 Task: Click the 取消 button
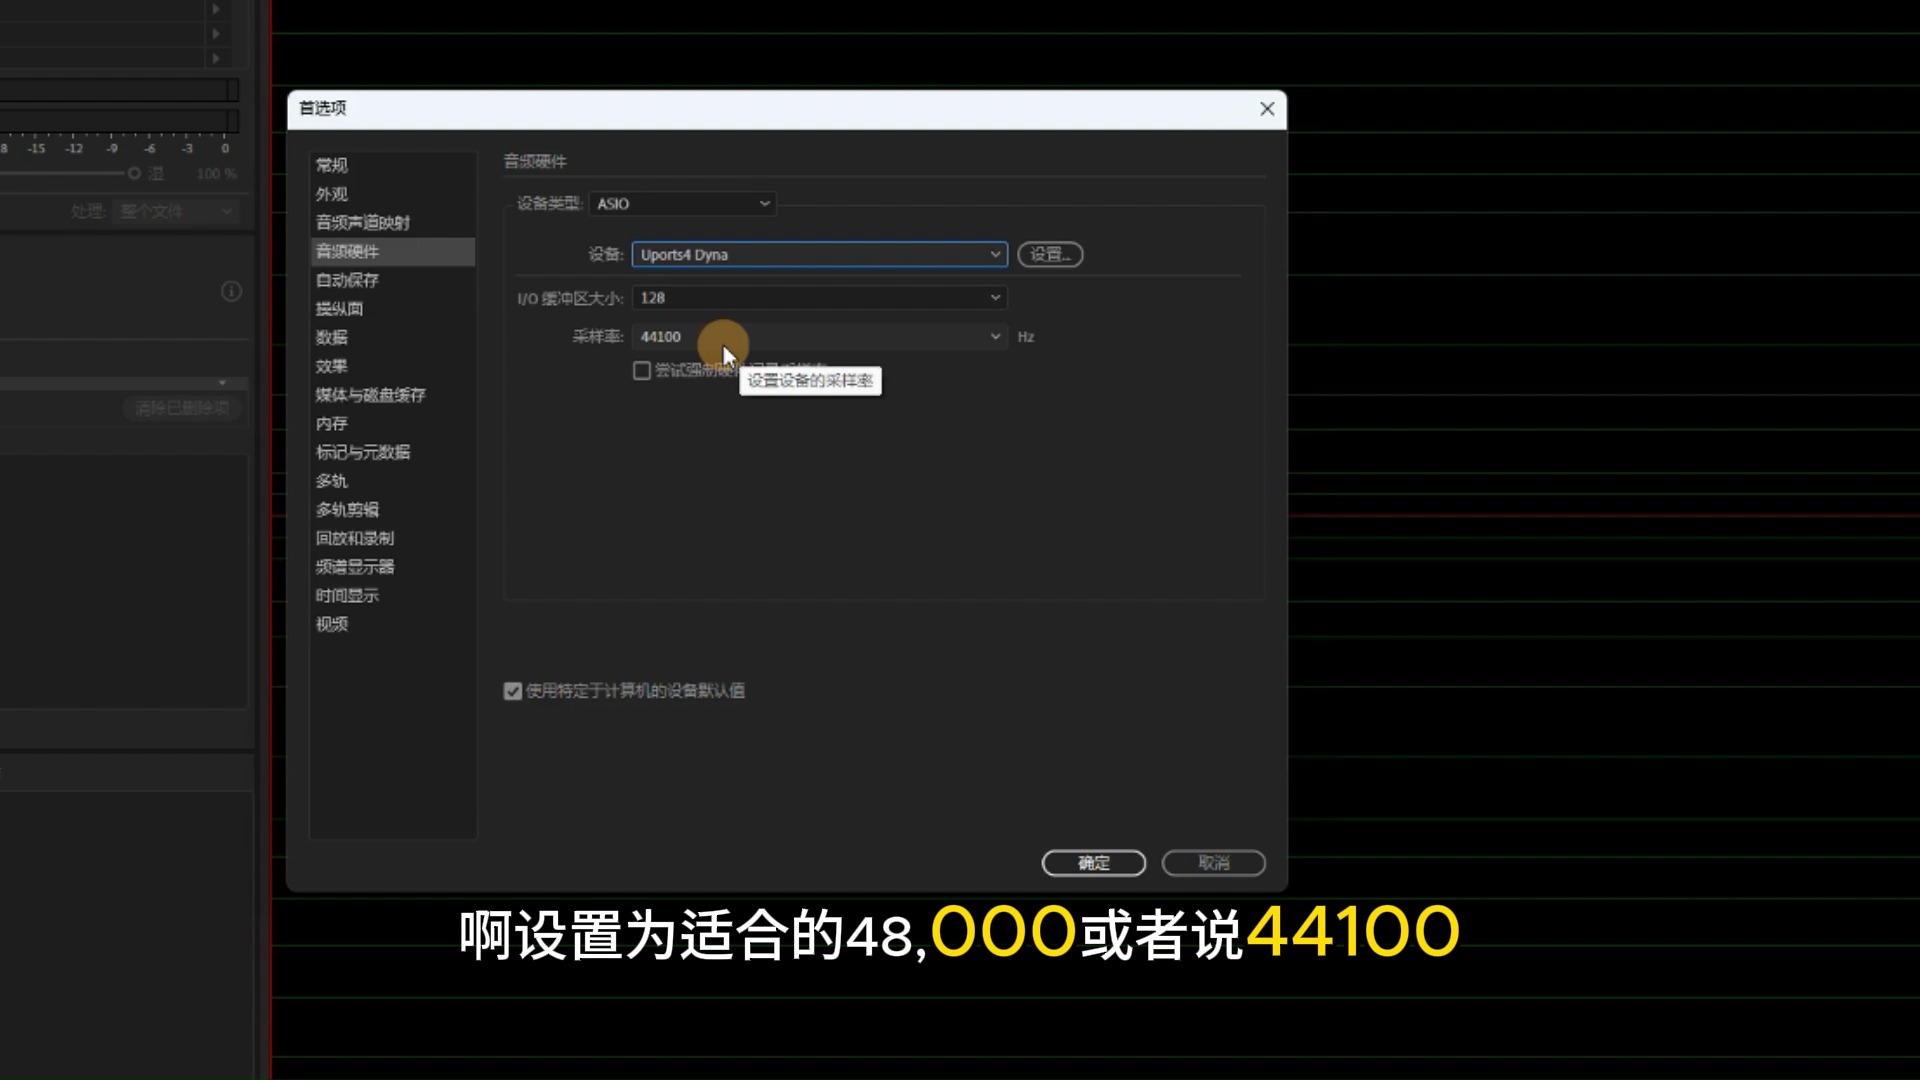[1212, 863]
